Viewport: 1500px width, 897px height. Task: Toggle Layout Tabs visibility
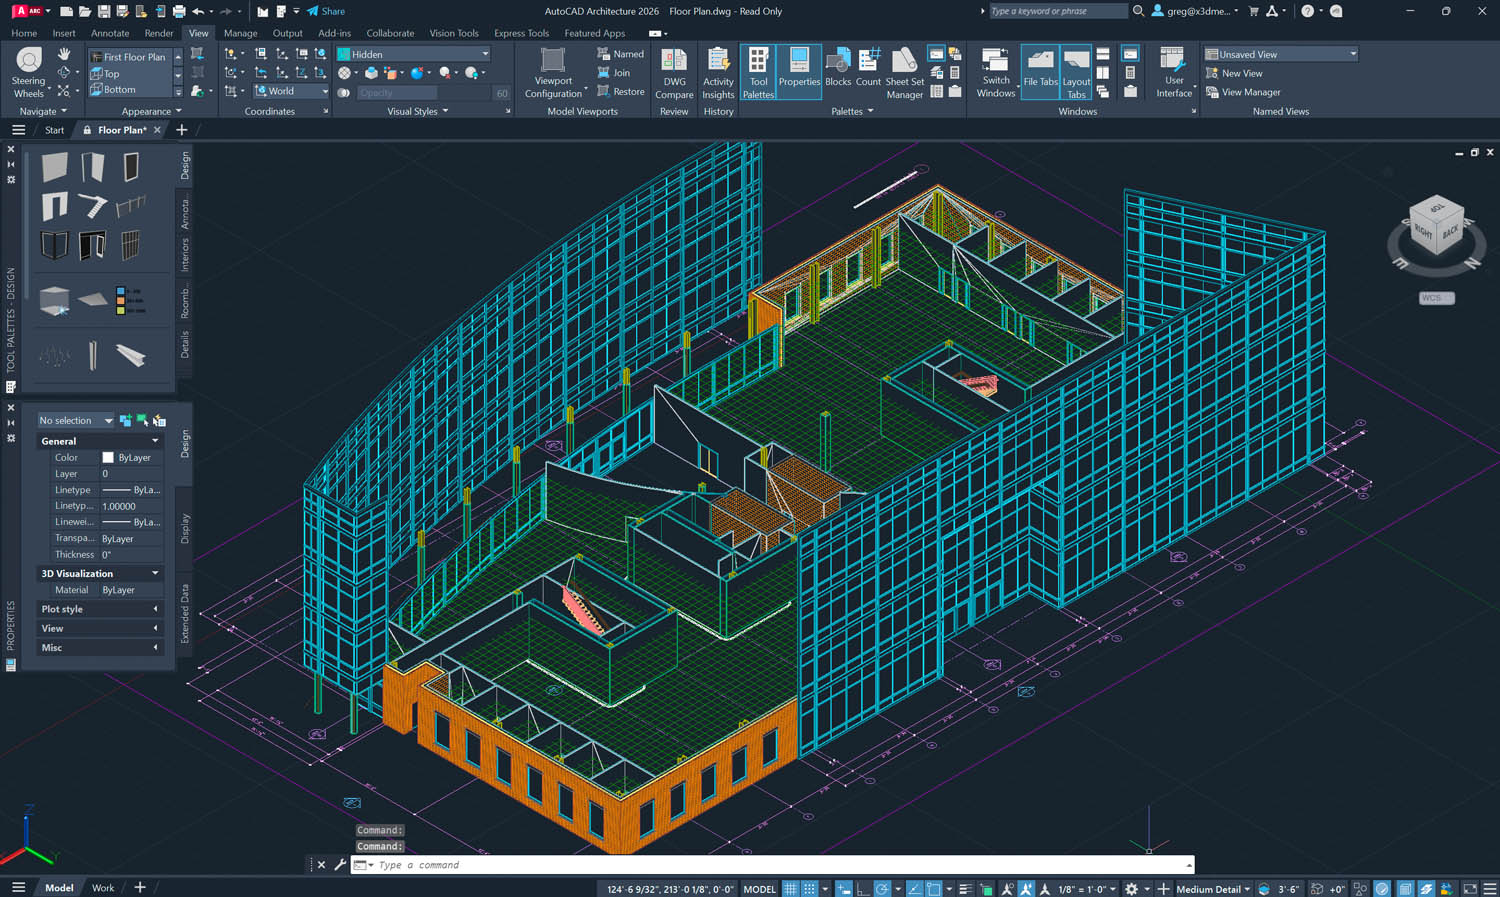tap(1076, 72)
